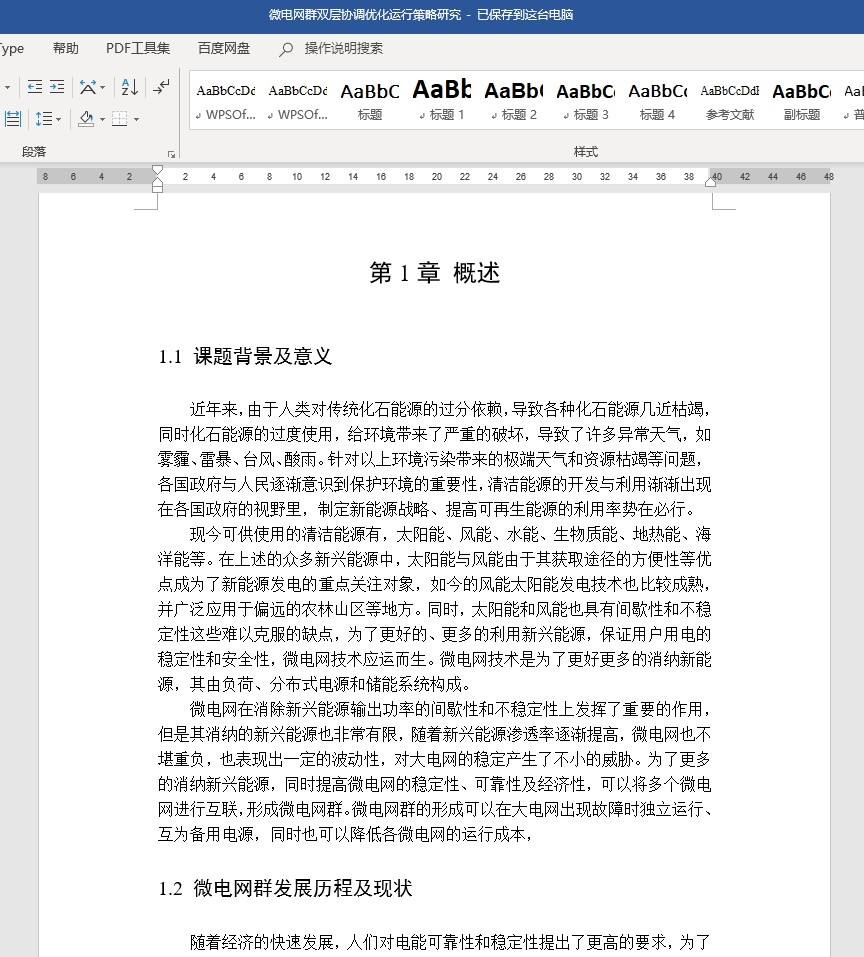Click the shading paint bucket icon
Image resolution: width=864 pixels, height=957 pixels.
(x=86, y=118)
